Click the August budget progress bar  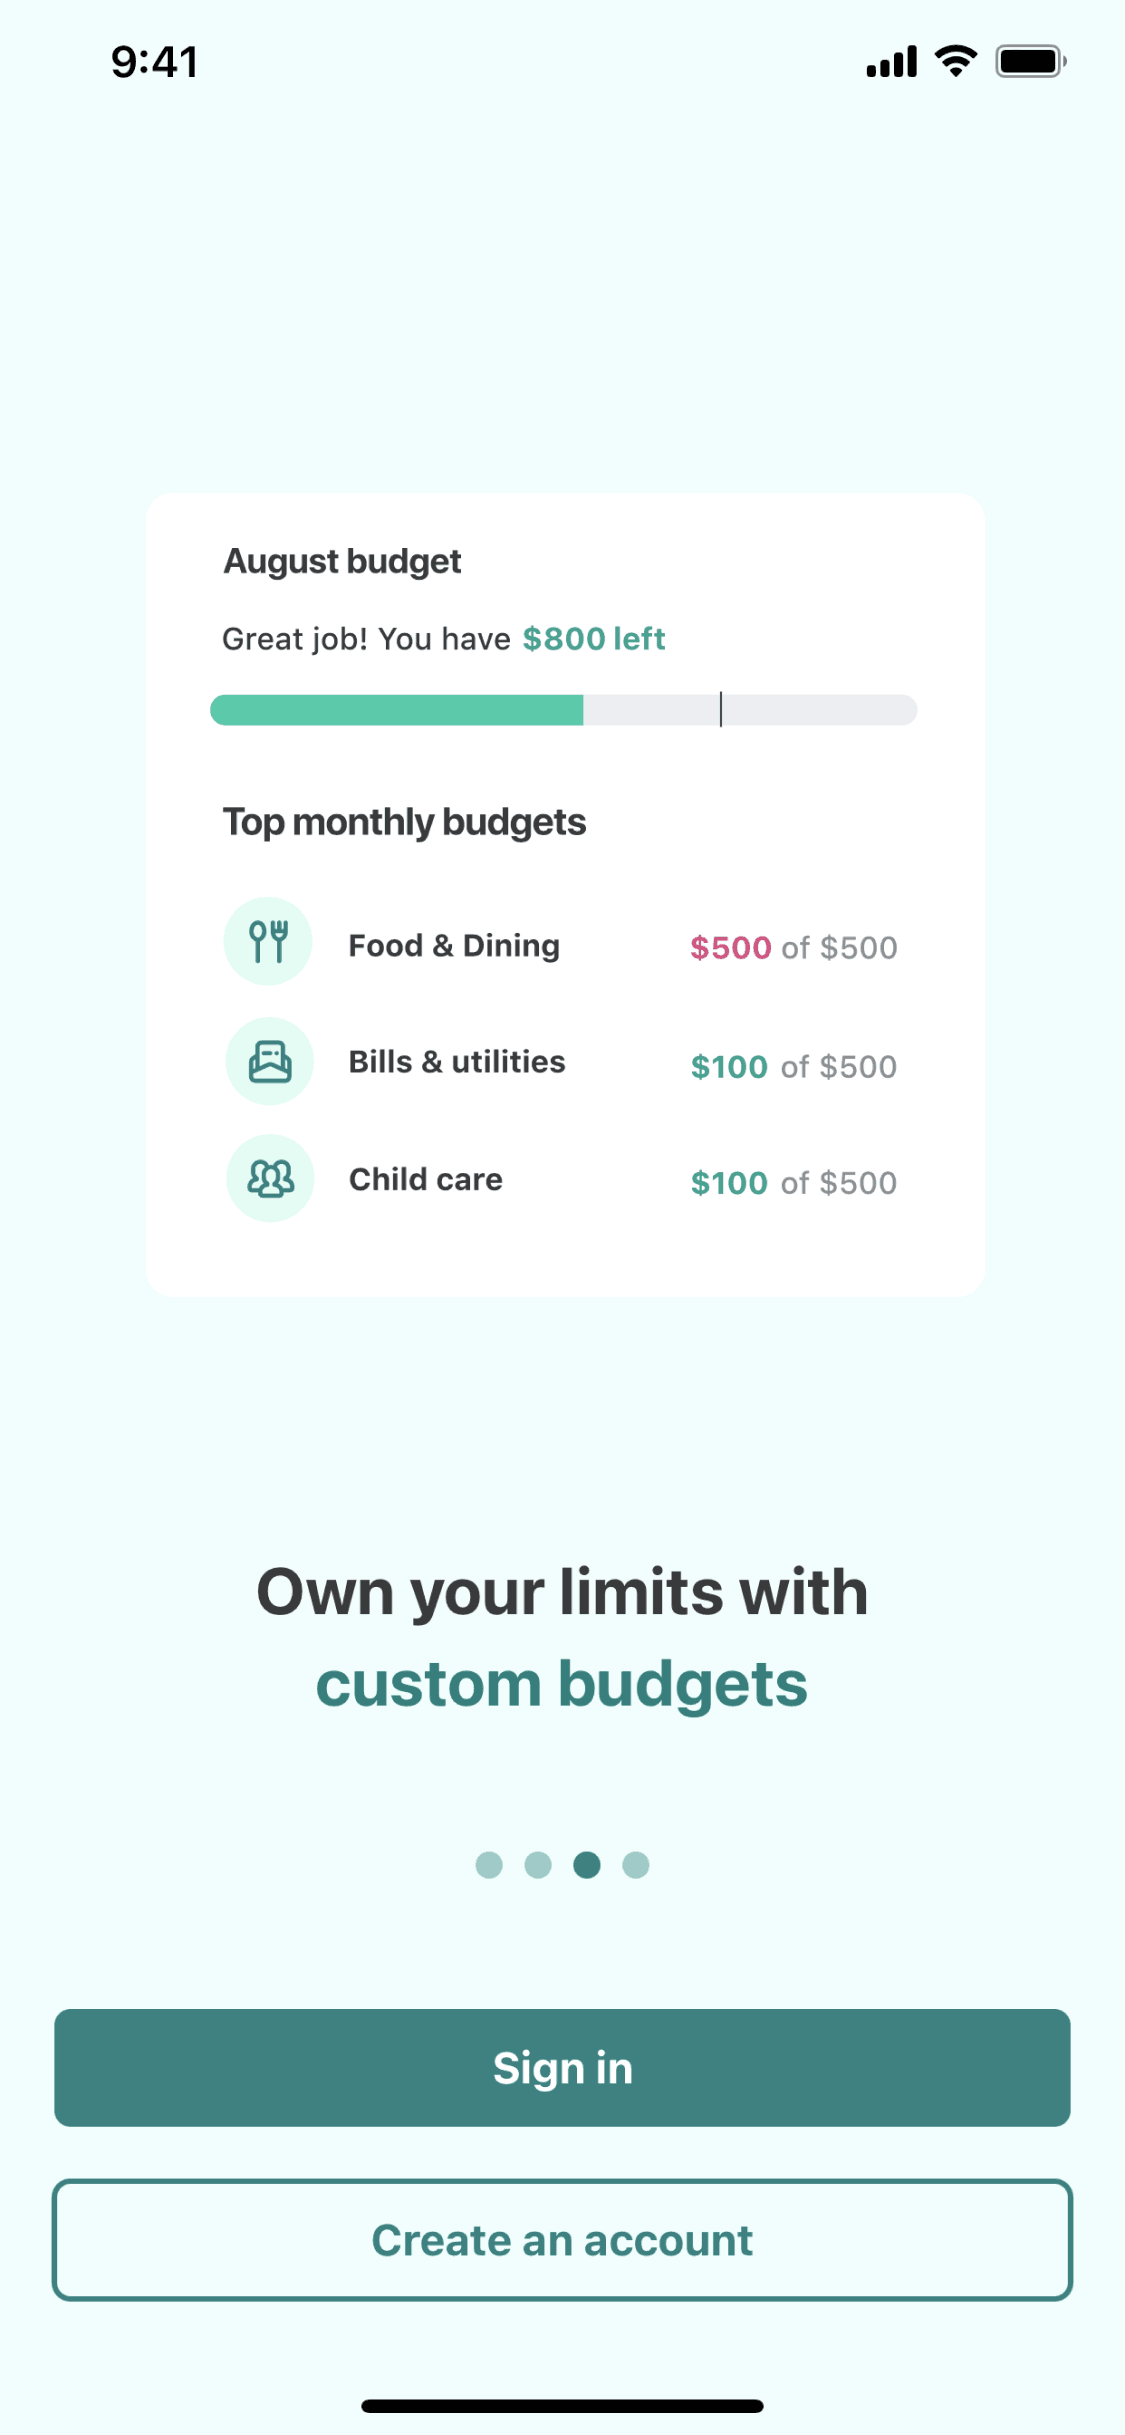(x=563, y=710)
